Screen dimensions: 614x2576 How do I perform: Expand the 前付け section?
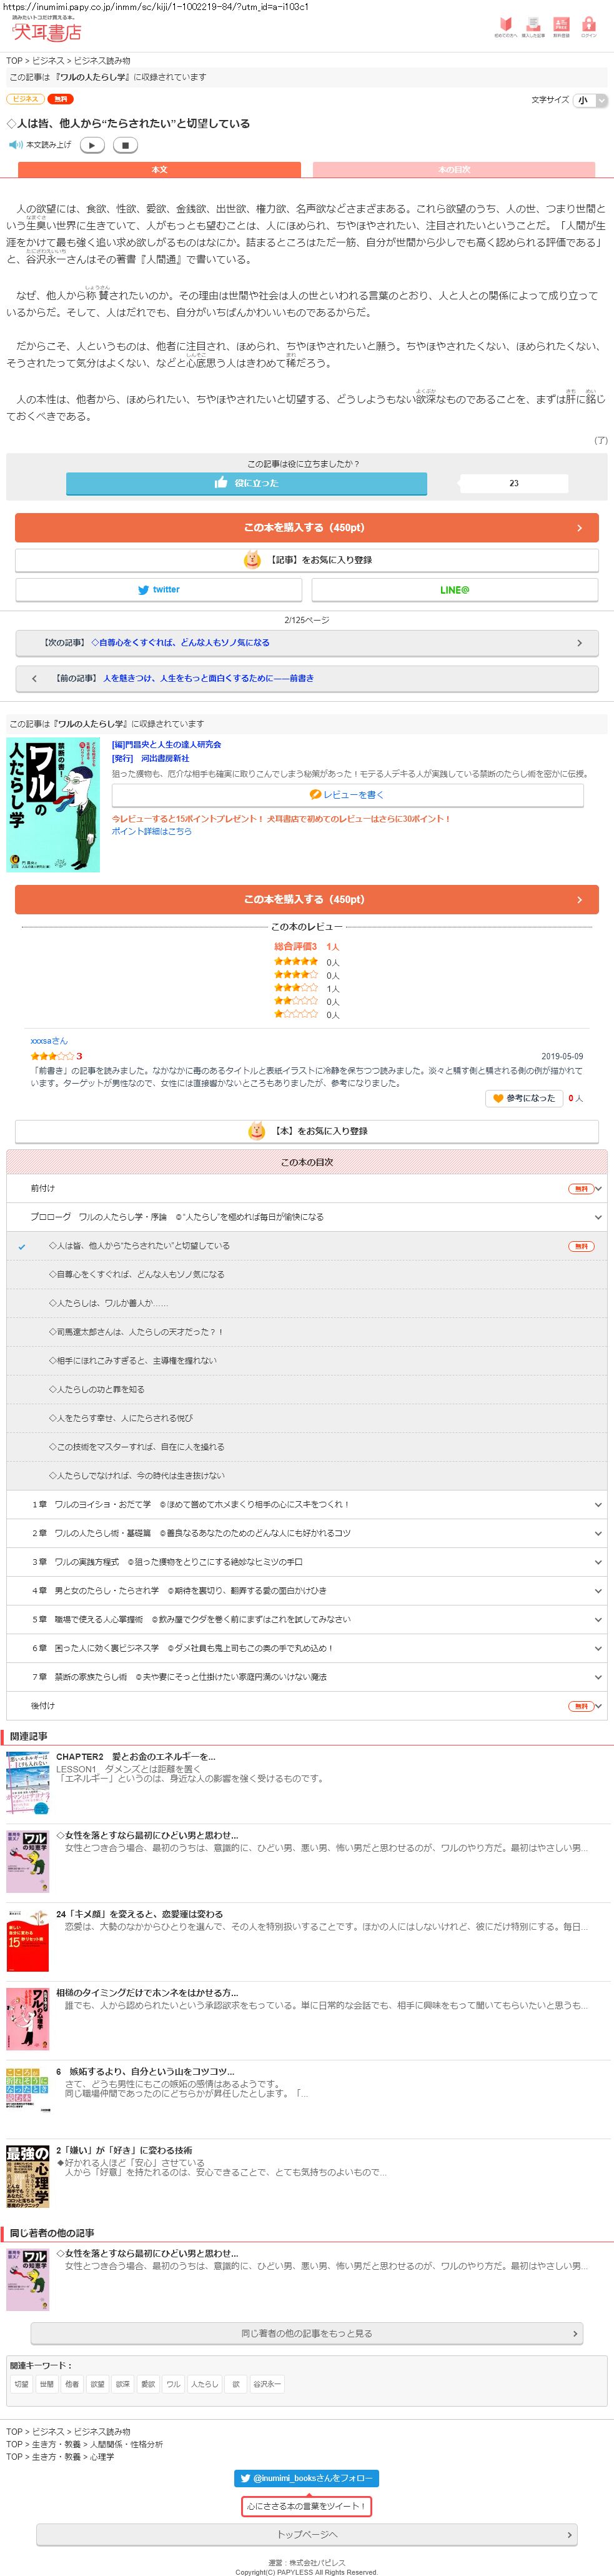coord(307,1188)
